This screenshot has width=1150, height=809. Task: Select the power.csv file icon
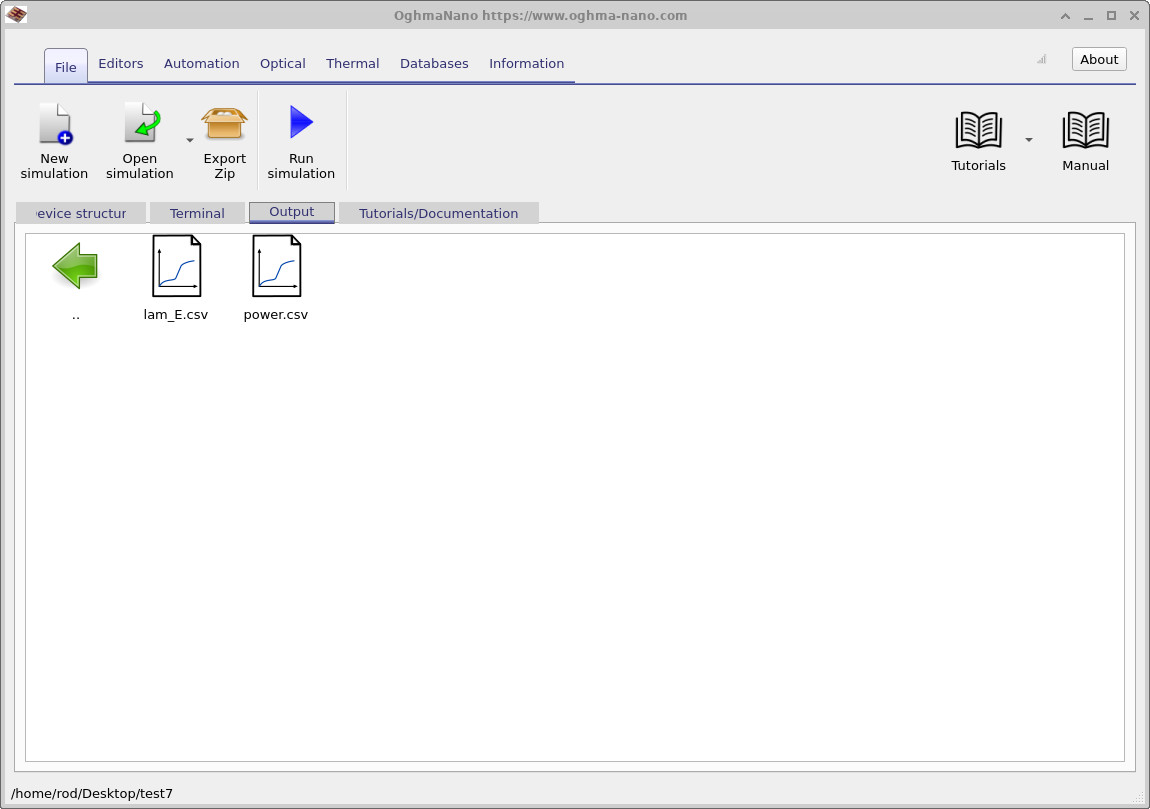pyautogui.click(x=276, y=266)
